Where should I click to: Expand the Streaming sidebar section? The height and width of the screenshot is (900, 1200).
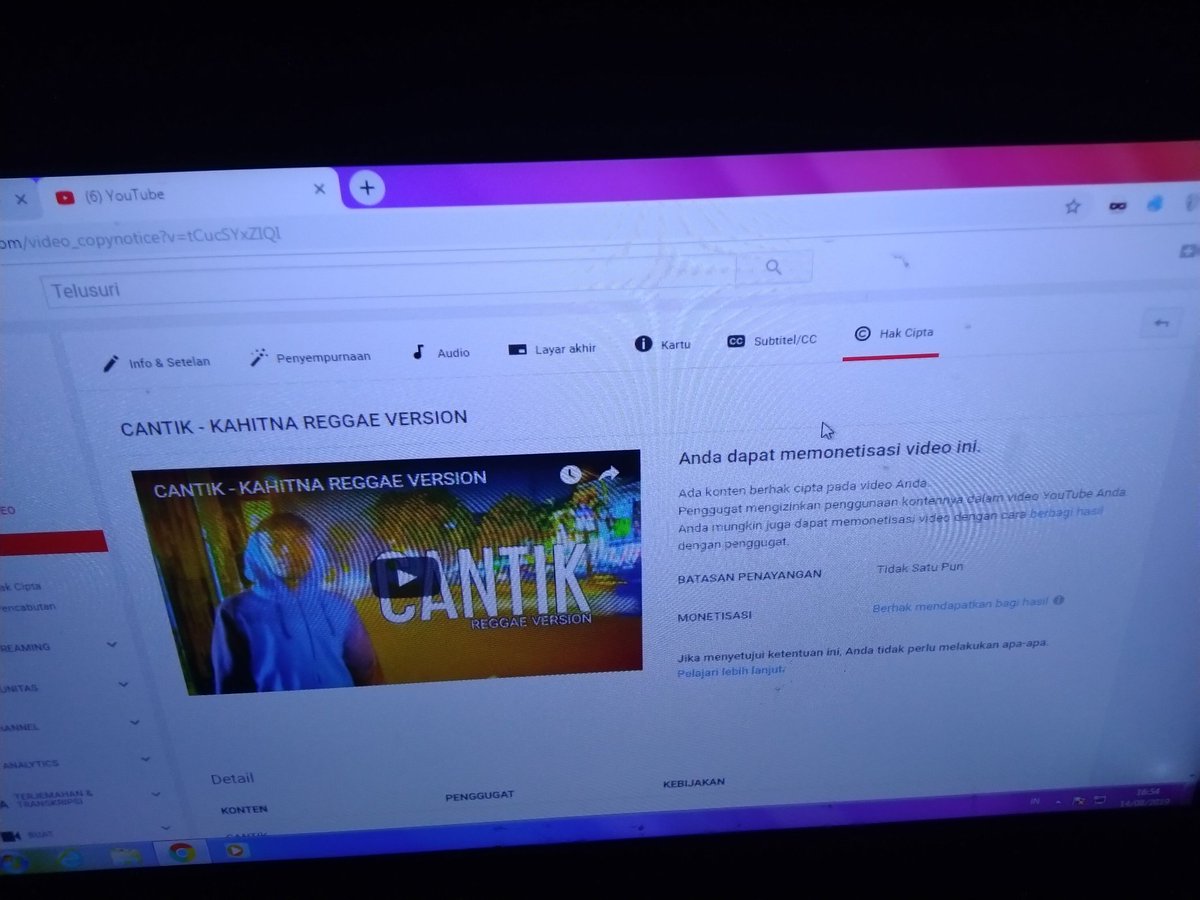[111, 645]
